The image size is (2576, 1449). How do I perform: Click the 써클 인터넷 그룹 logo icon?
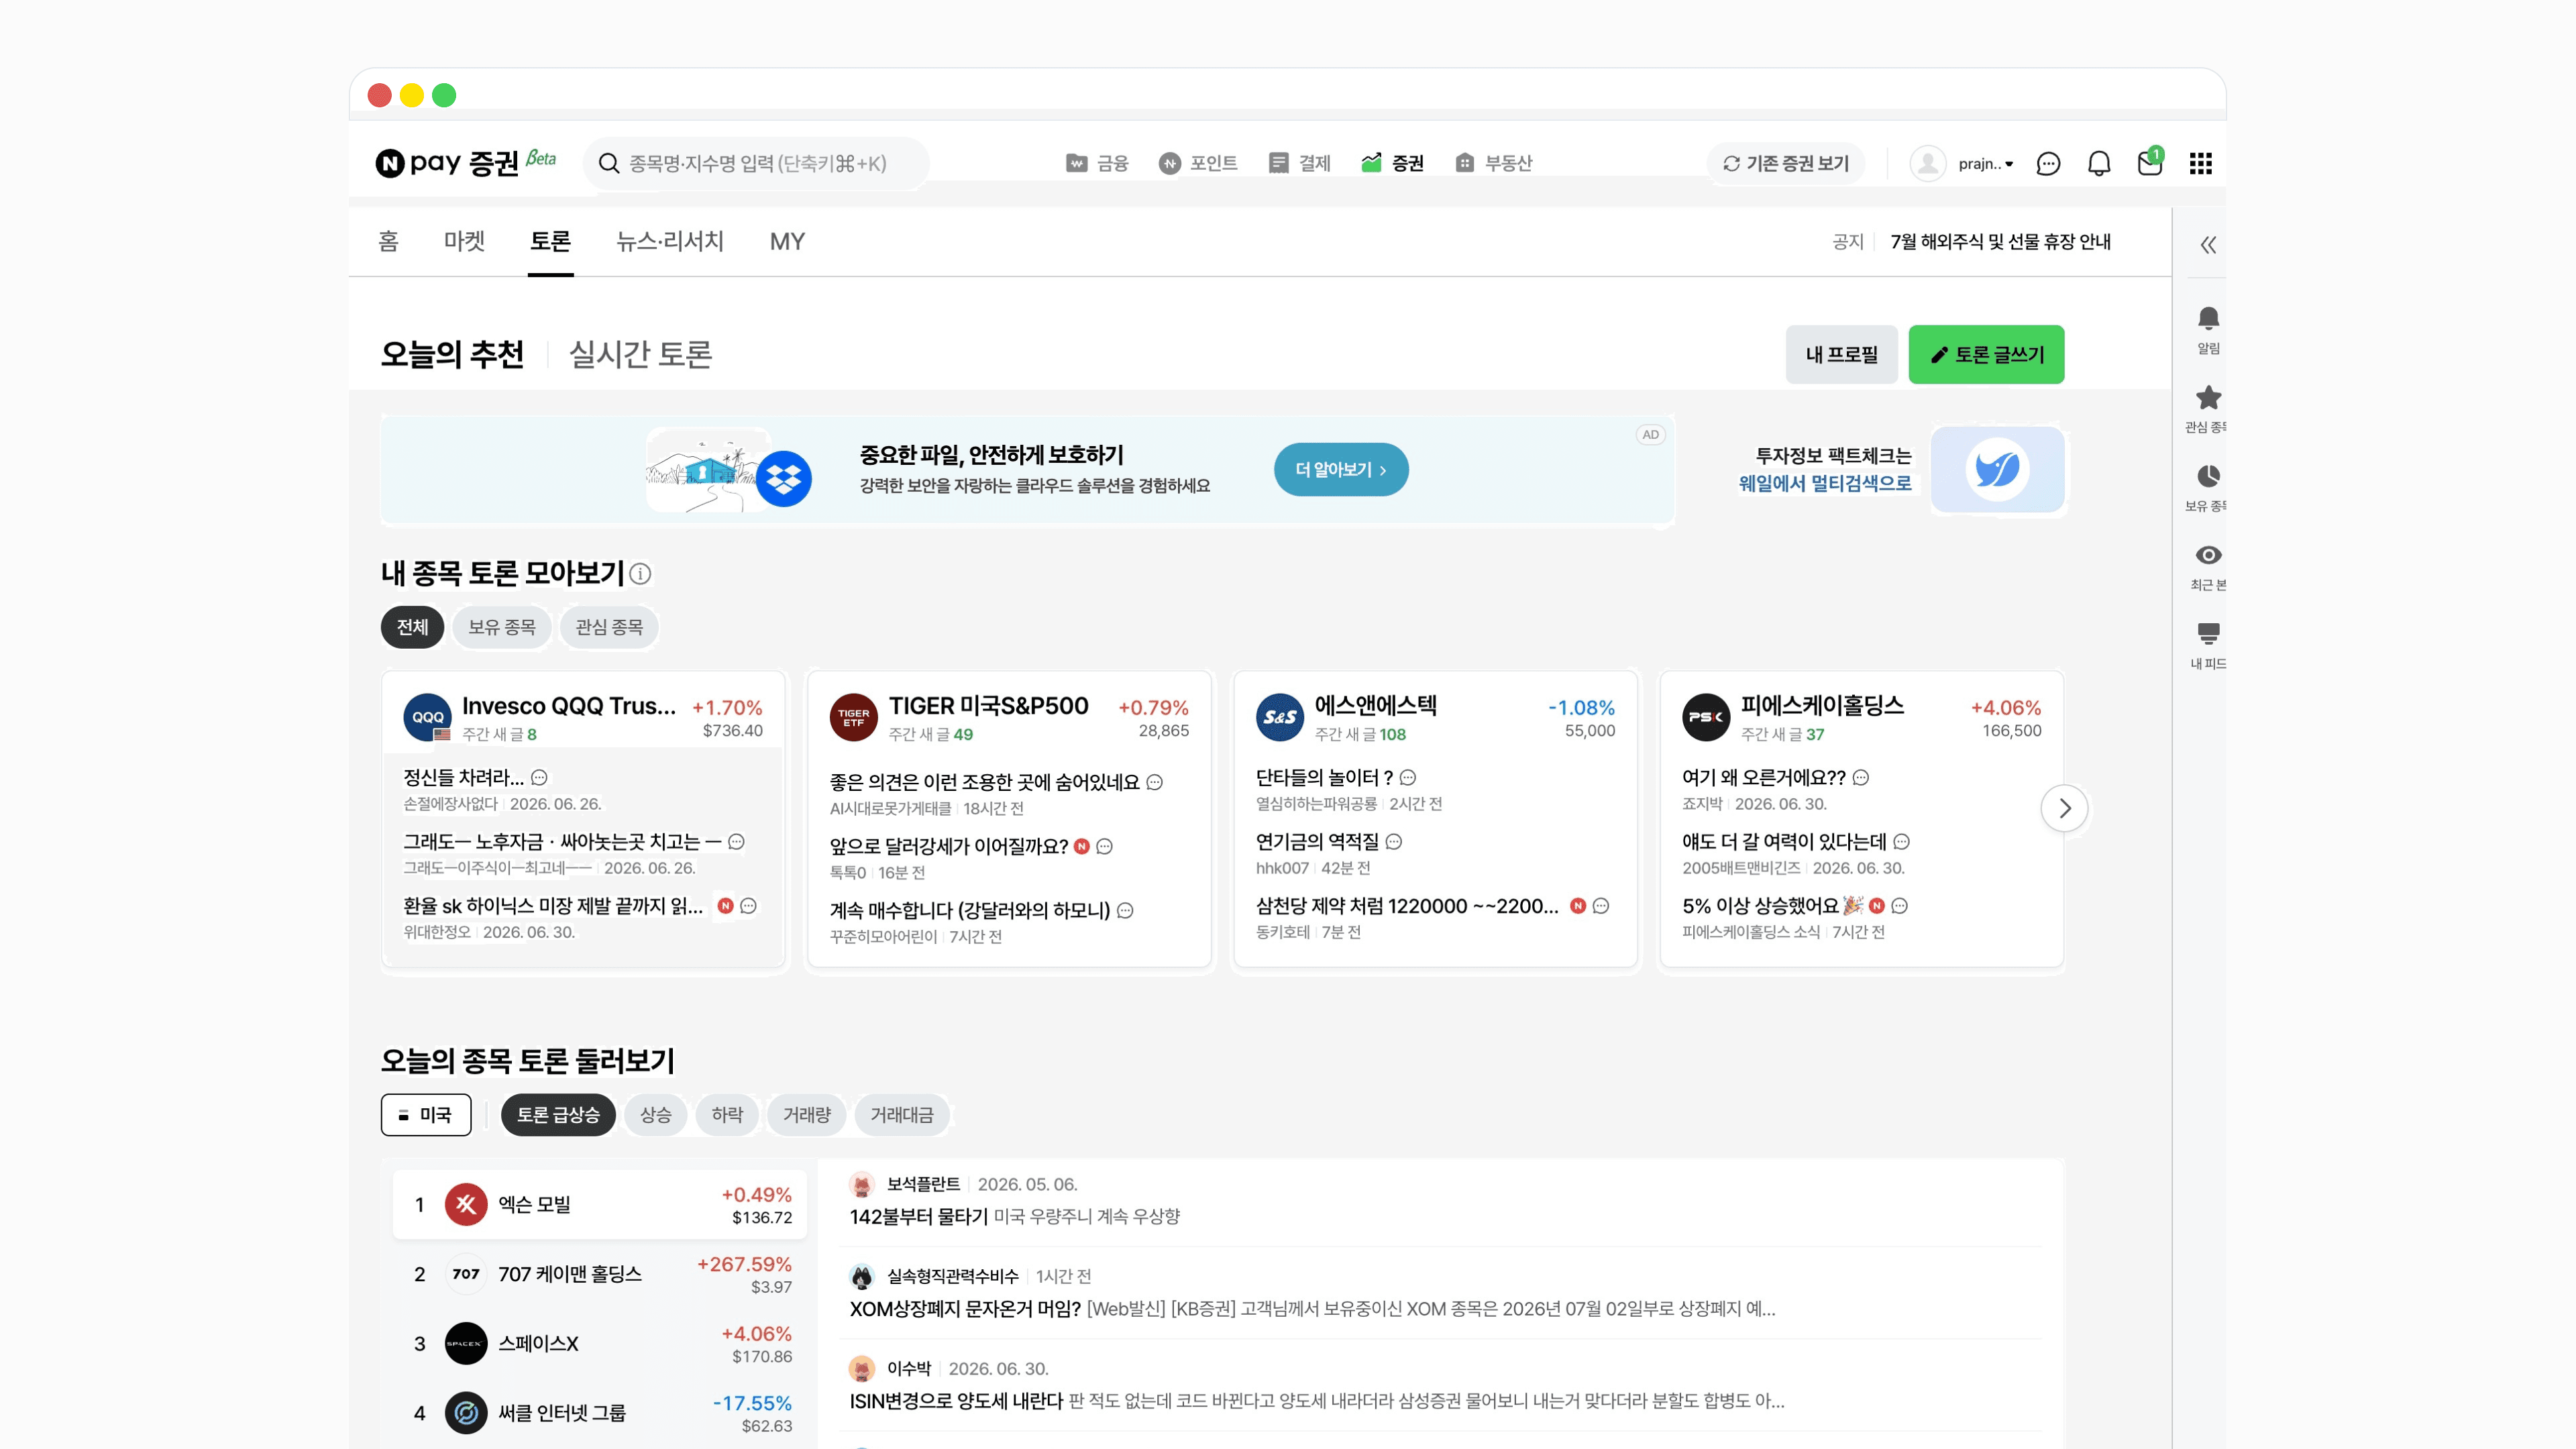pyautogui.click(x=466, y=1413)
